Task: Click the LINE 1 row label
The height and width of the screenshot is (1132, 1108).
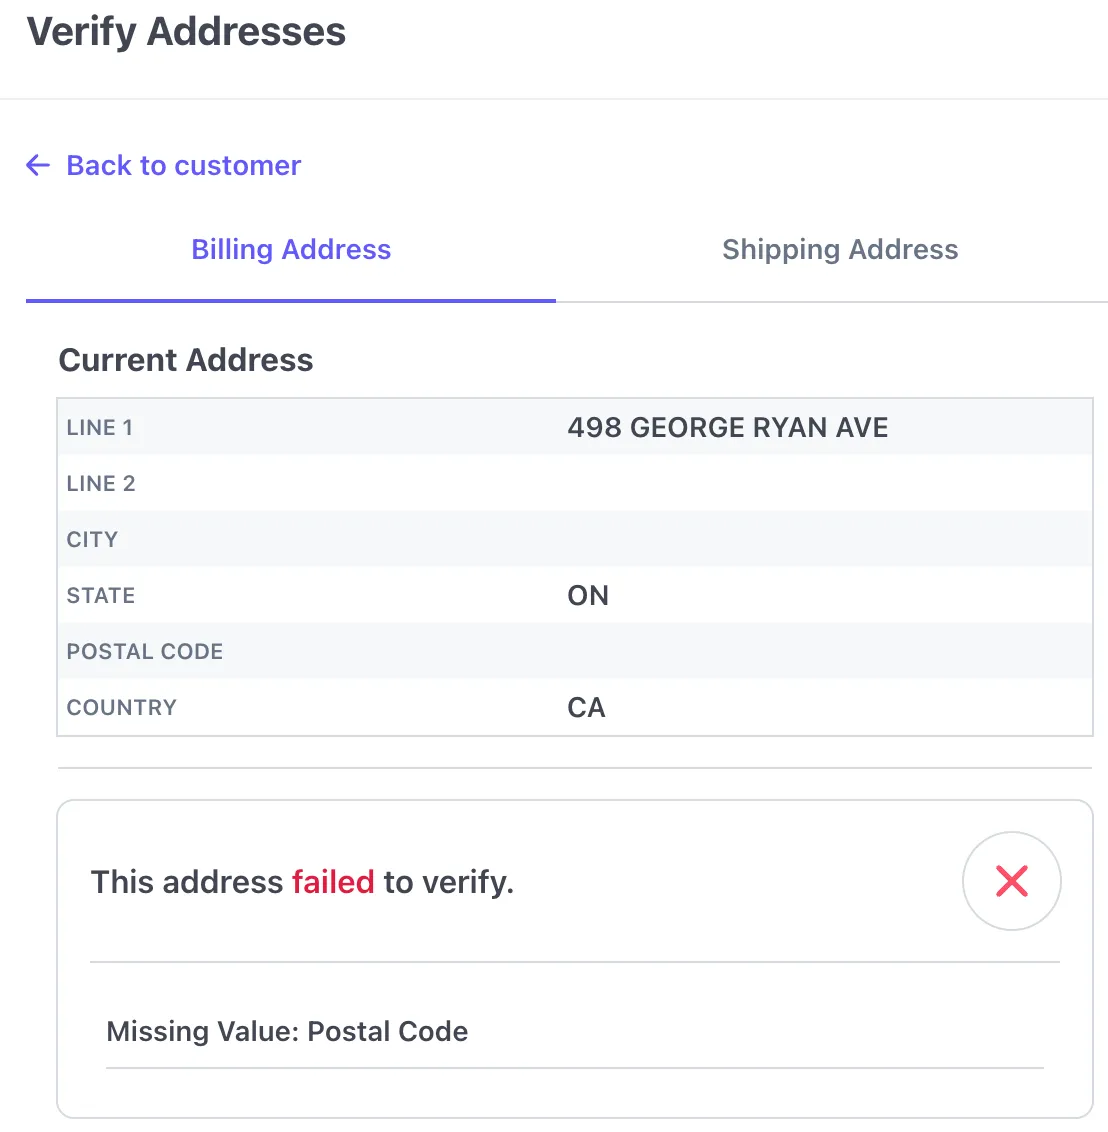Action: pyautogui.click(x=100, y=427)
